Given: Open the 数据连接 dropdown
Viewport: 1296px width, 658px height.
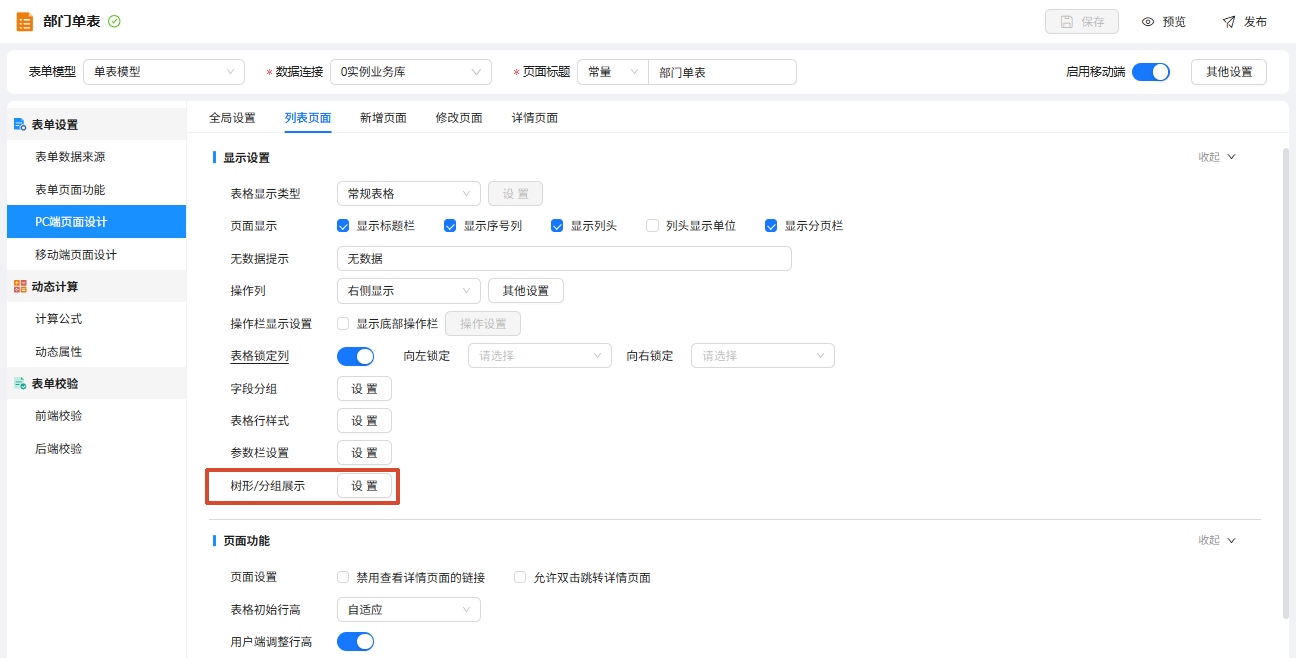Looking at the screenshot, I should 411,72.
